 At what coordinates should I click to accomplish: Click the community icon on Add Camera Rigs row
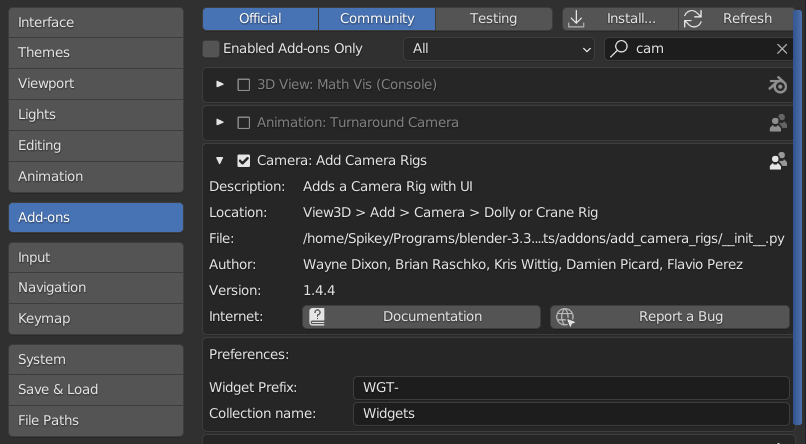pos(778,161)
